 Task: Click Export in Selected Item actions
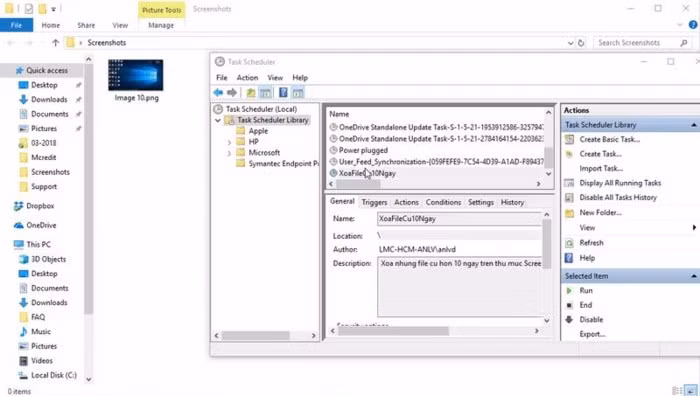click(x=592, y=334)
